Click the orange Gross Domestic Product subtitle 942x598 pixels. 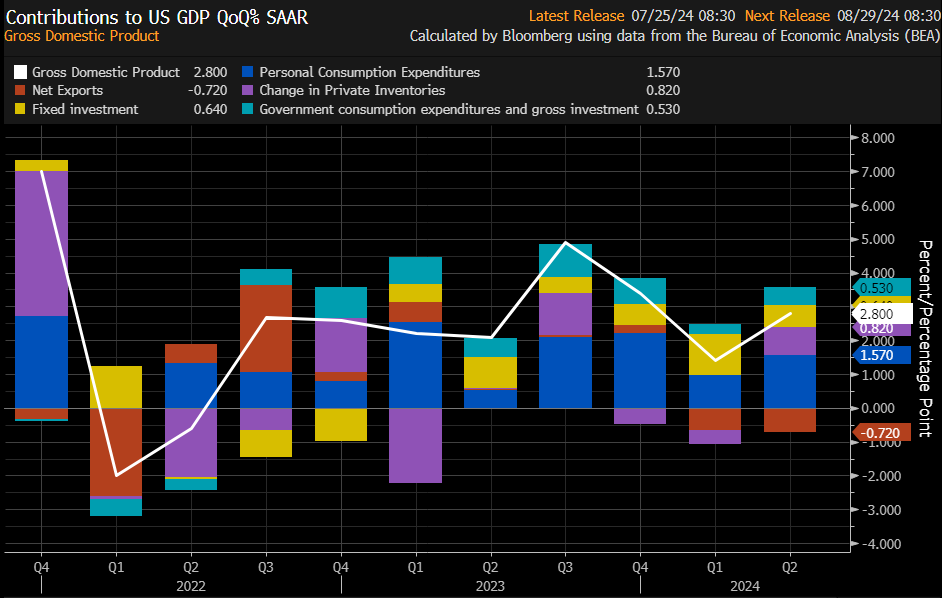click(x=82, y=36)
